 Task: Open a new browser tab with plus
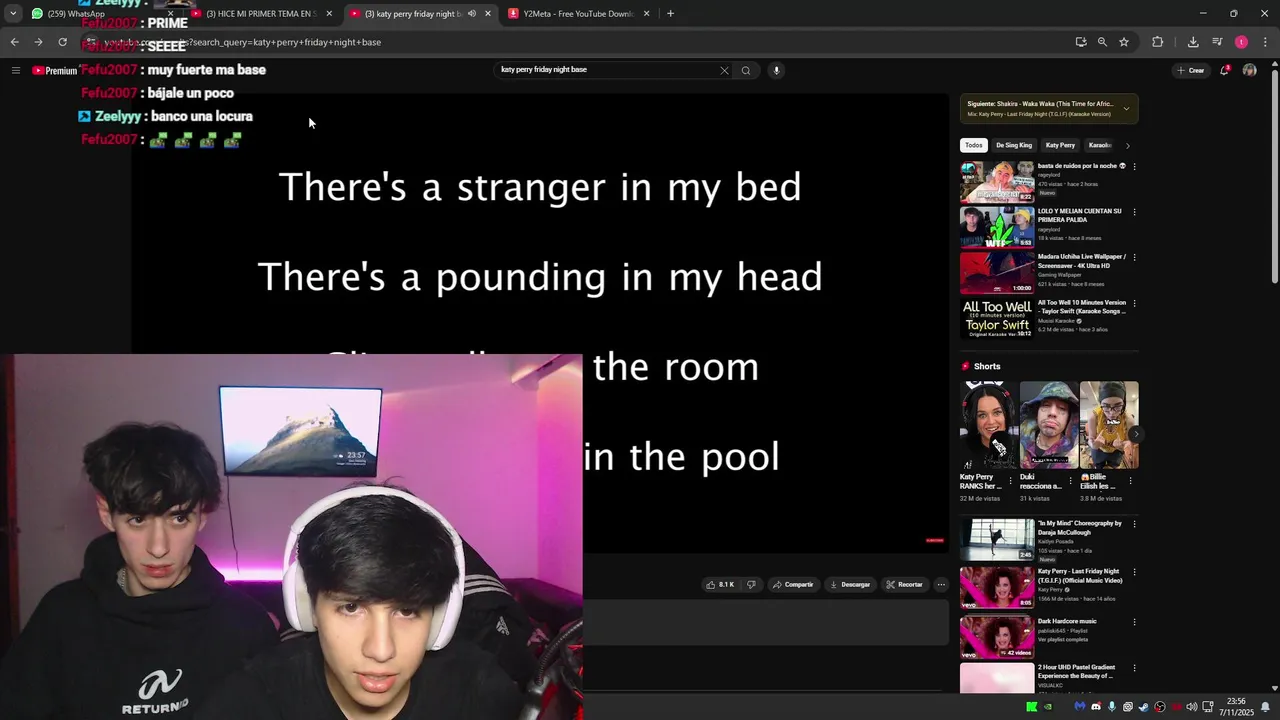[670, 14]
